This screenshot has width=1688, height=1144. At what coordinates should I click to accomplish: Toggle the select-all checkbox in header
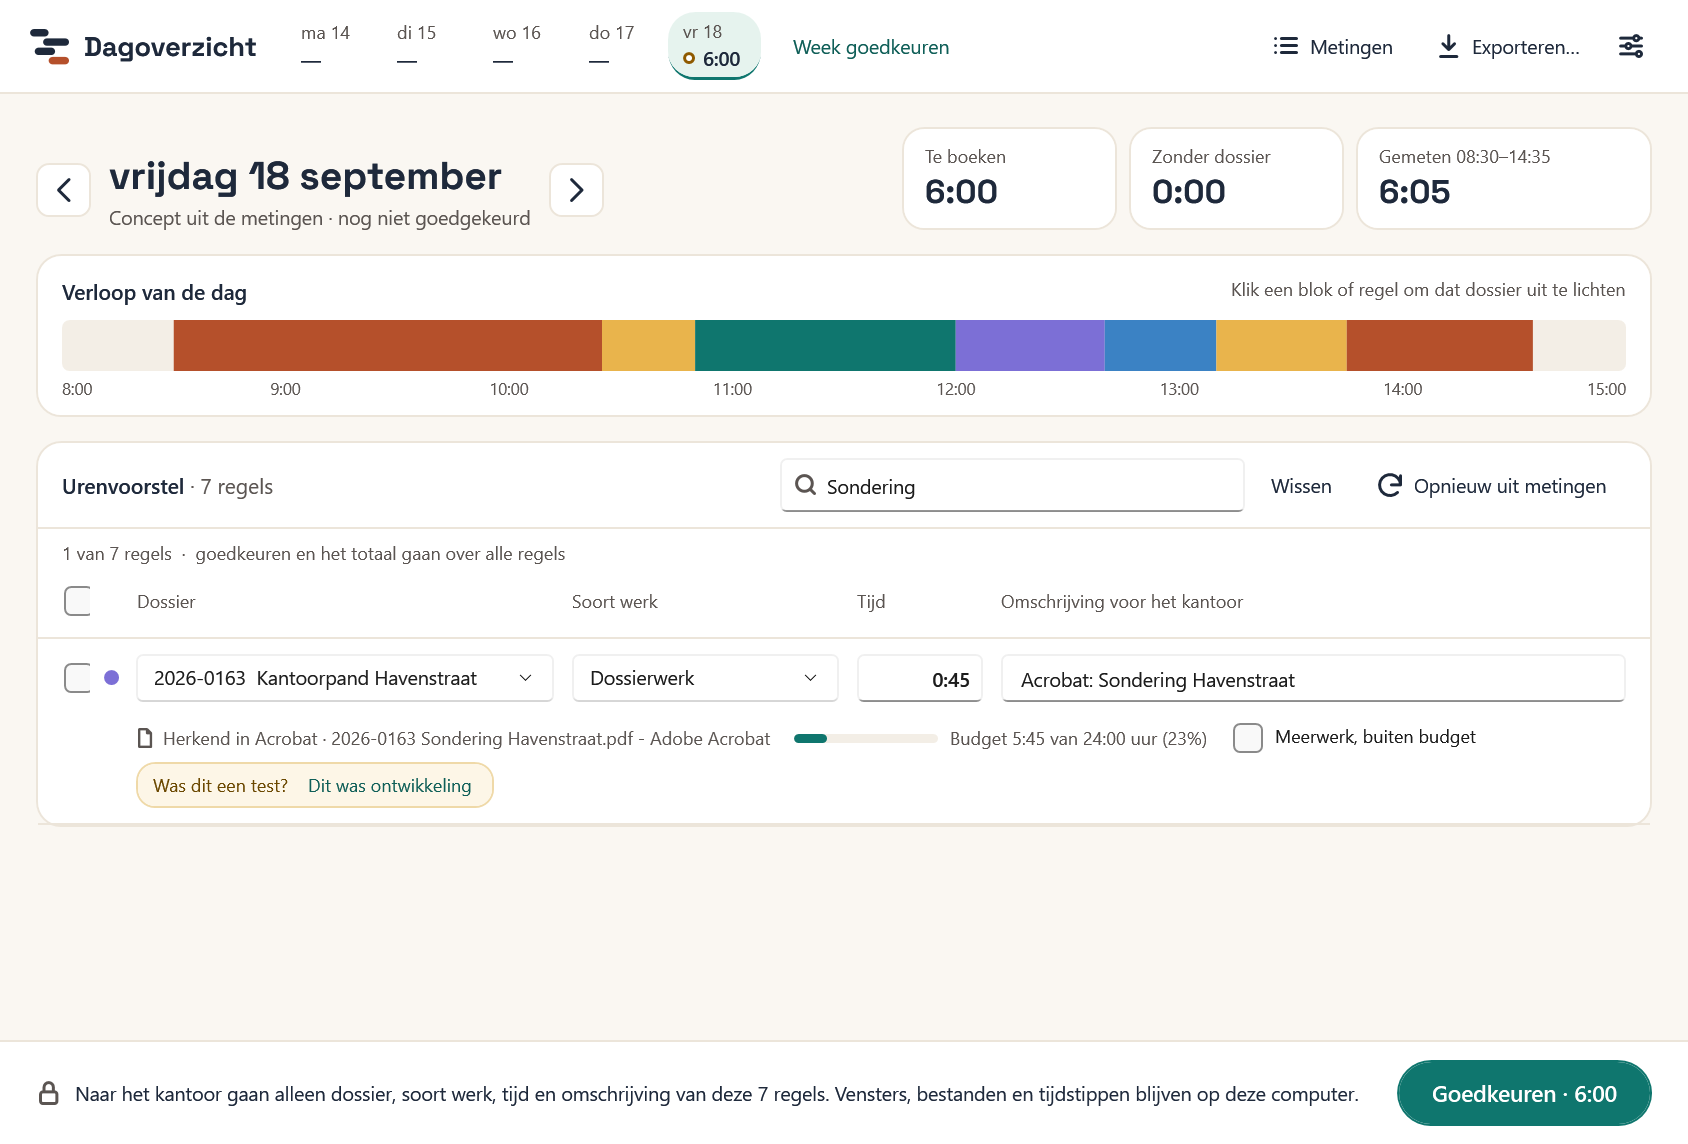click(77, 601)
